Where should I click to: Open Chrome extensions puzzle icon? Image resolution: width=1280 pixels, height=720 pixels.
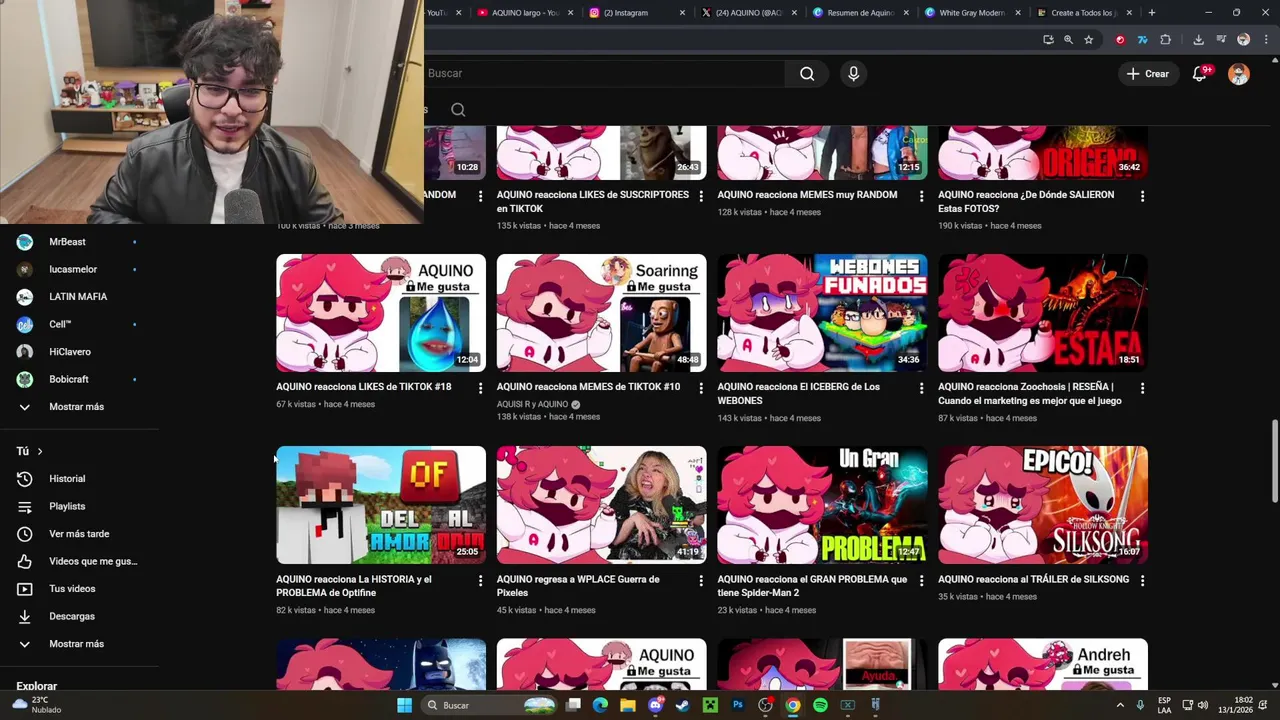1166,40
